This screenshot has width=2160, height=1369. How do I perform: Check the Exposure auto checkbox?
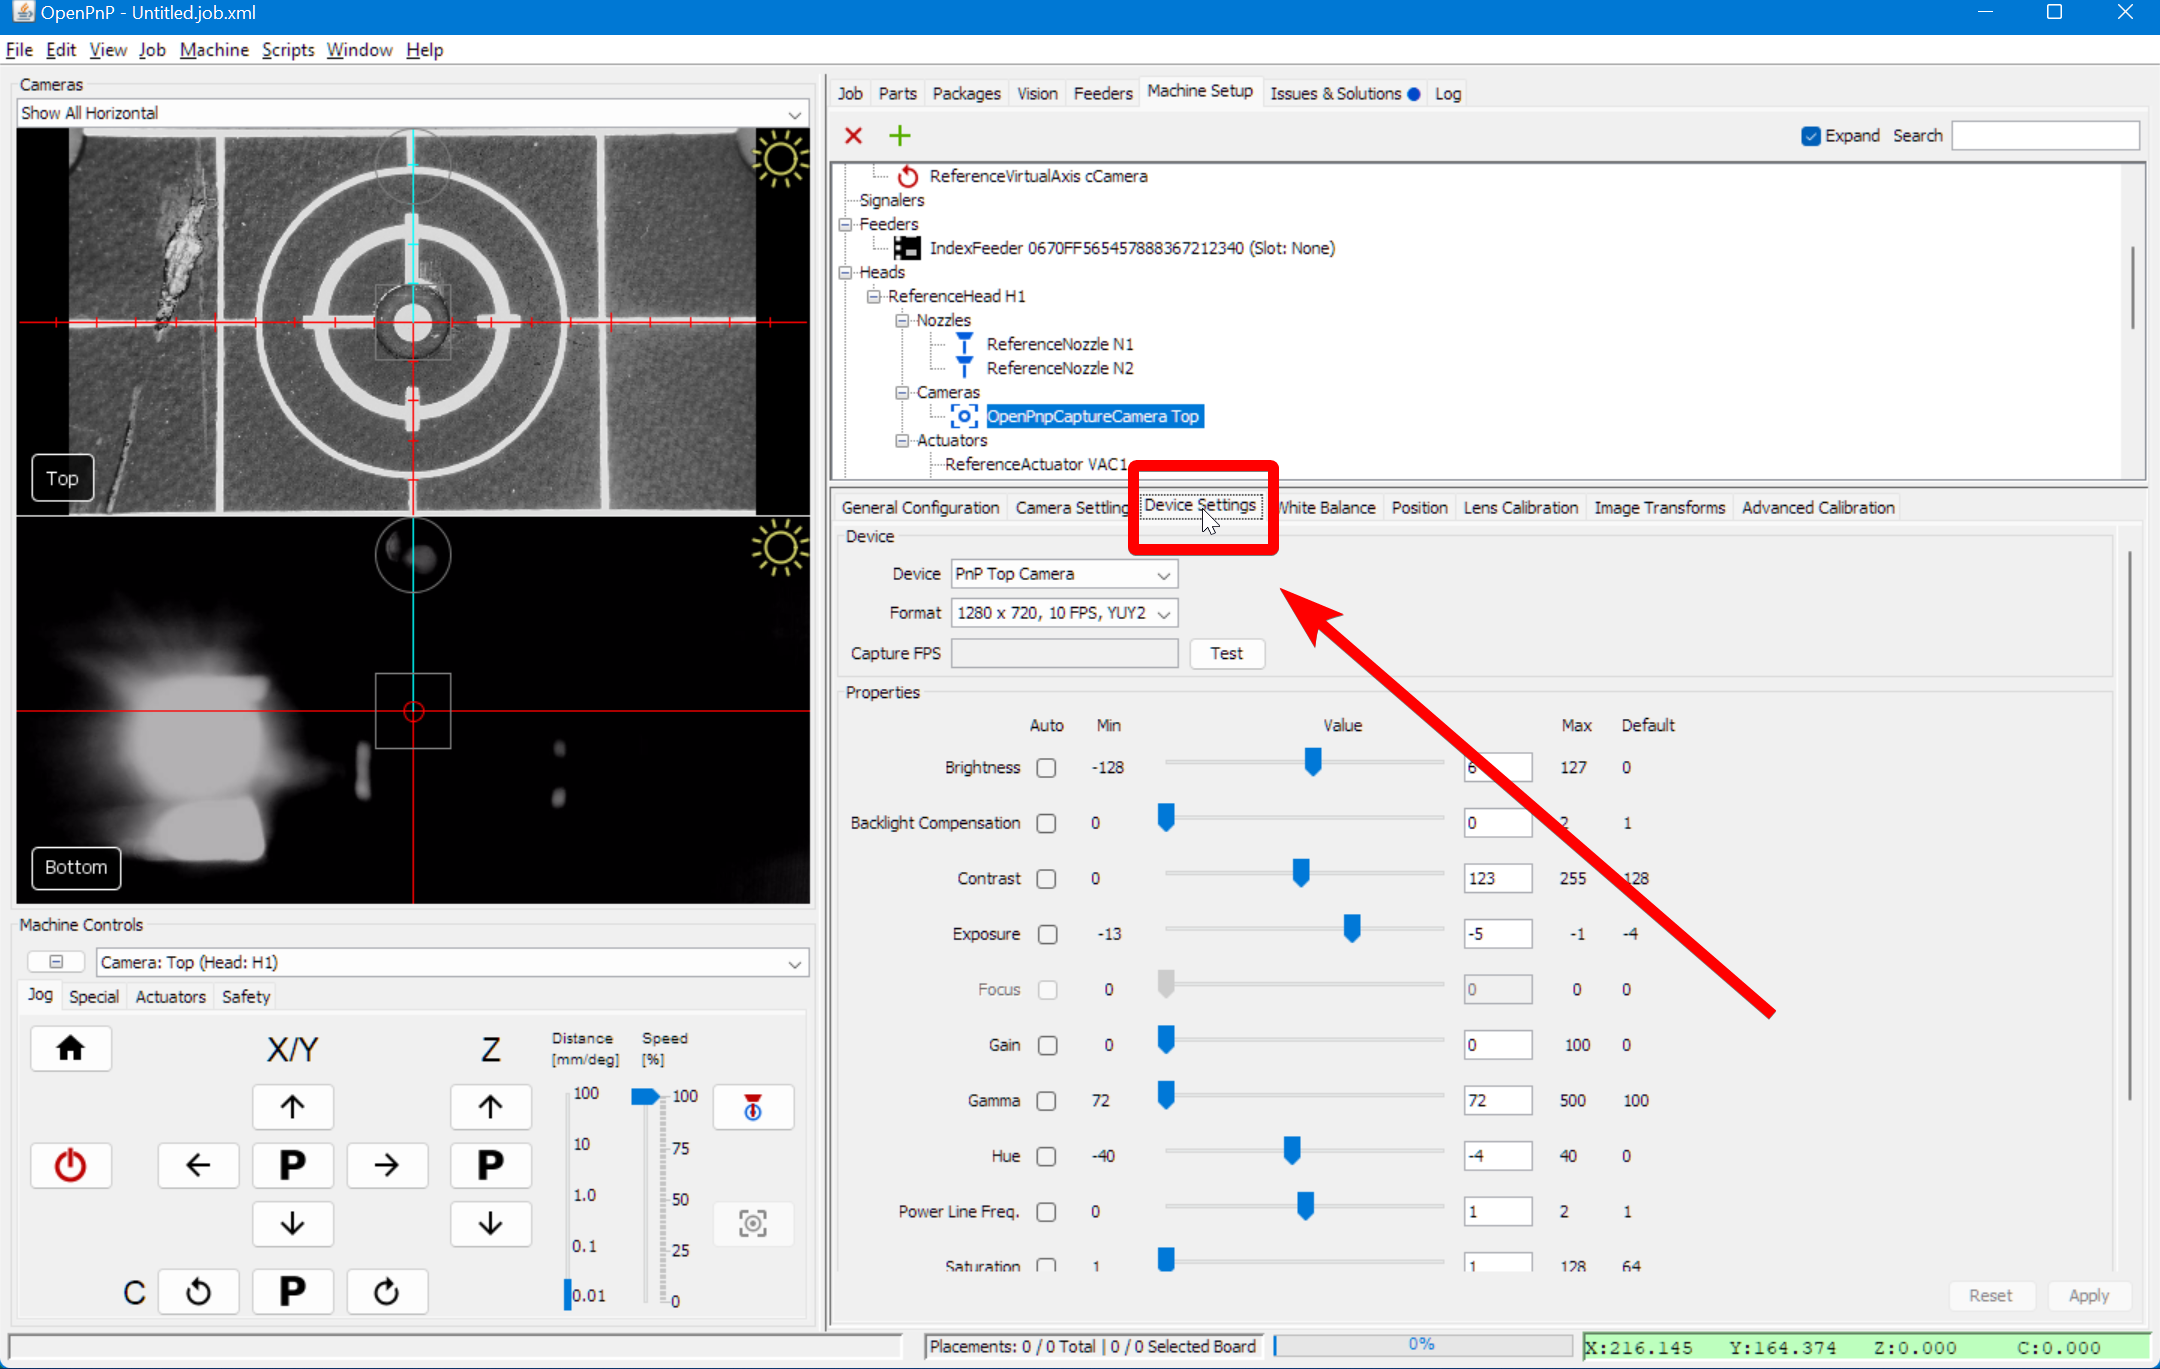[1046, 934]
